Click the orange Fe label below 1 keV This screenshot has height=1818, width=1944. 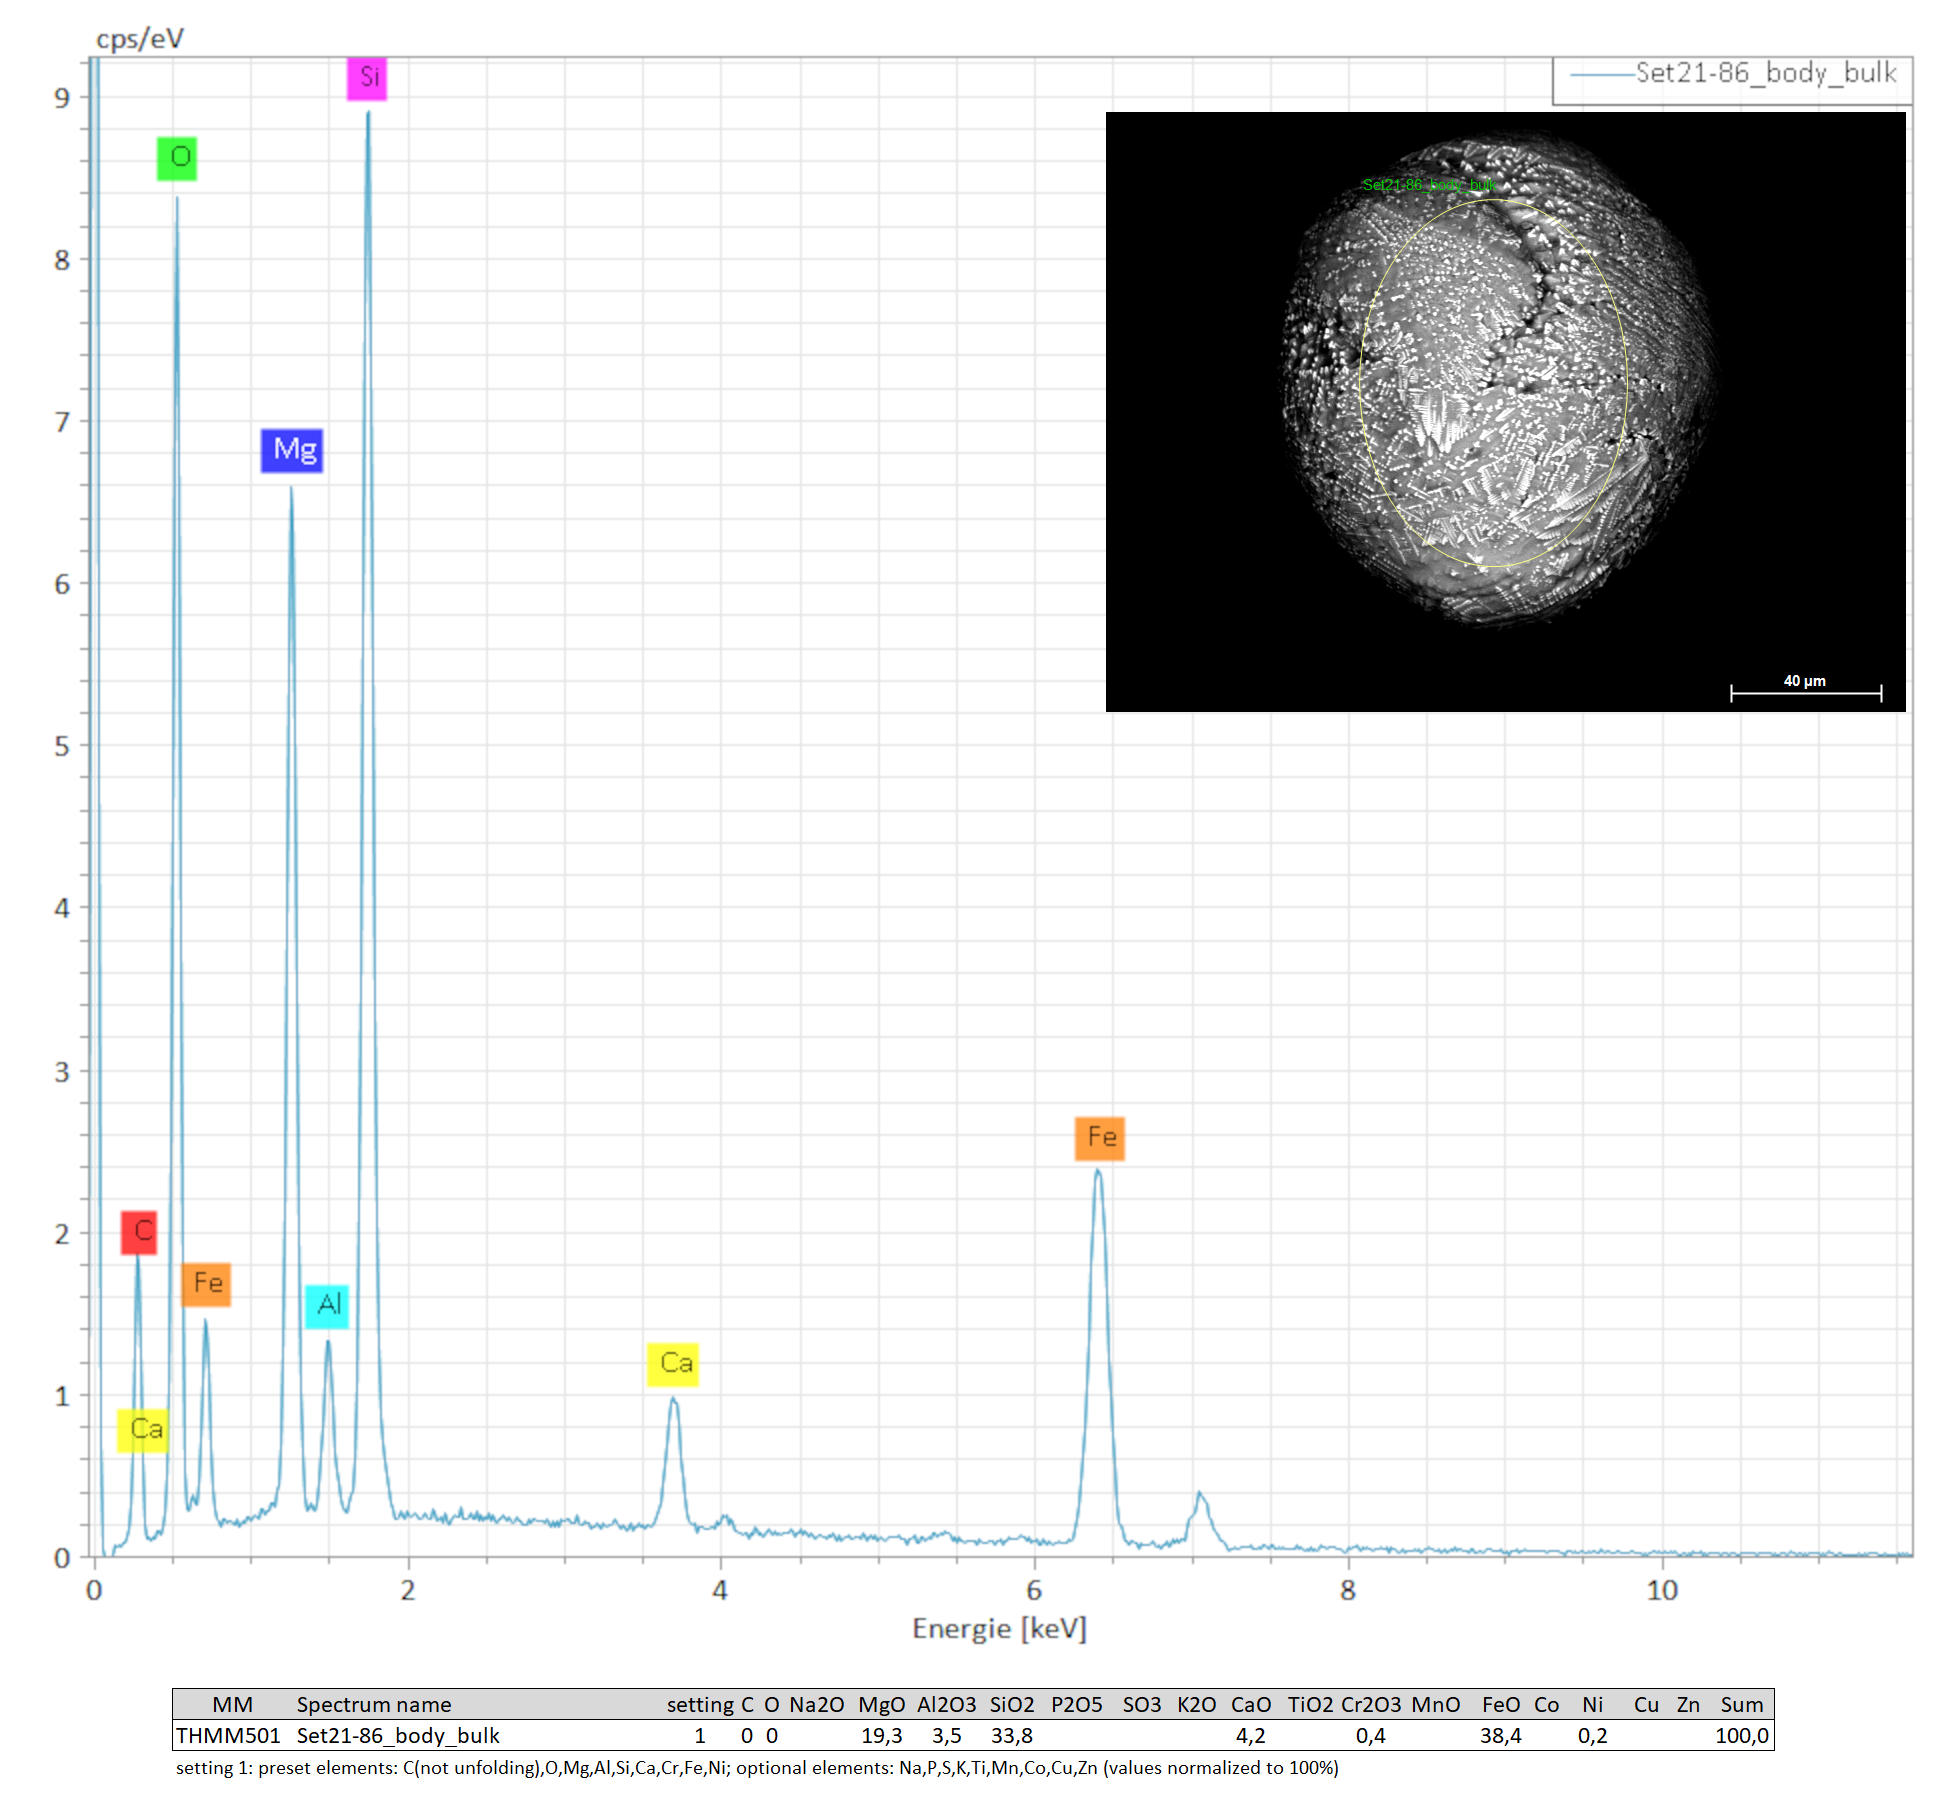[x=206, y=1284]
